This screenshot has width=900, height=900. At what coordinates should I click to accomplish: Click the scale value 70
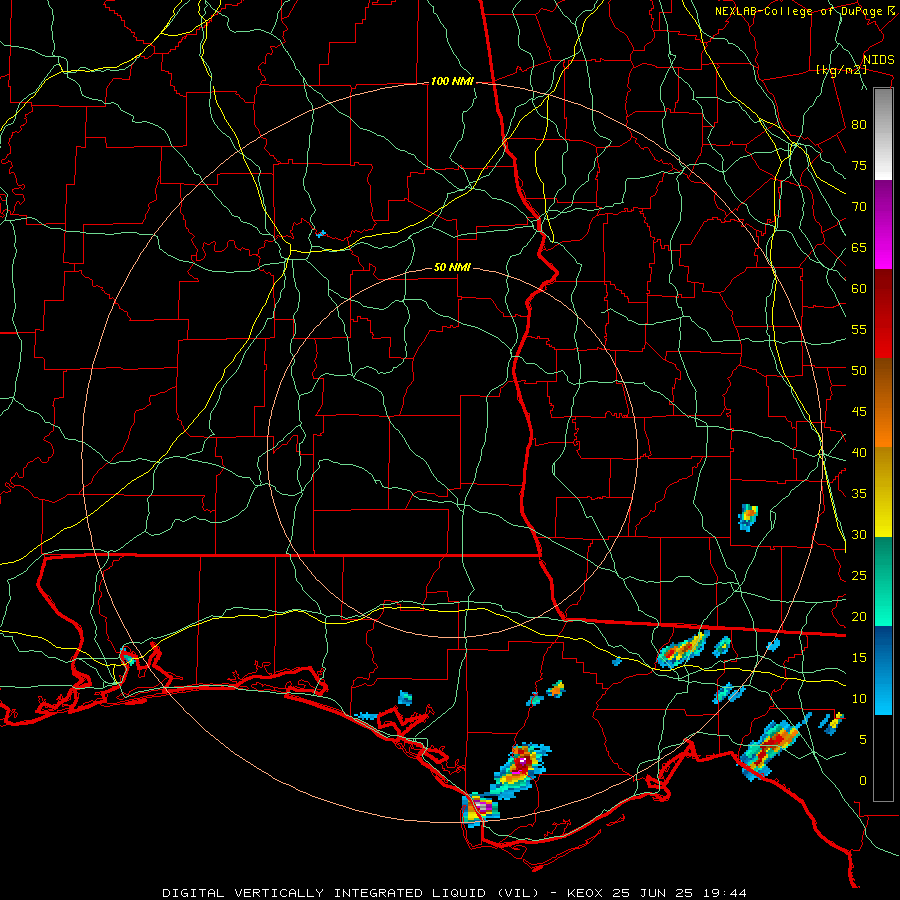(x=859, y=207)
